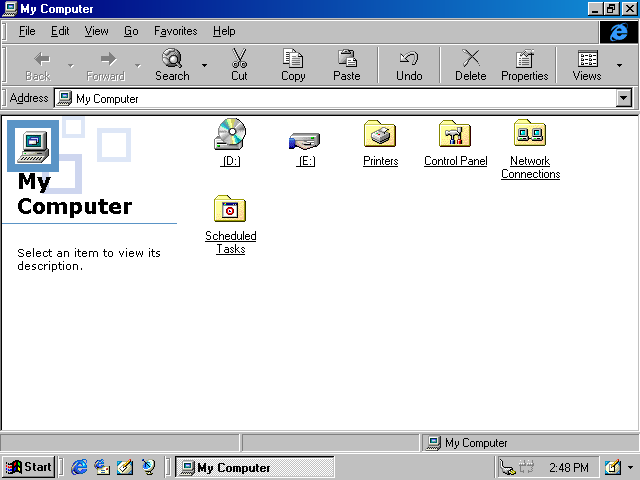Open the Favorites menu
This screenshot has height=480, width=640.
pyautogui.click(x=176, y=31)
